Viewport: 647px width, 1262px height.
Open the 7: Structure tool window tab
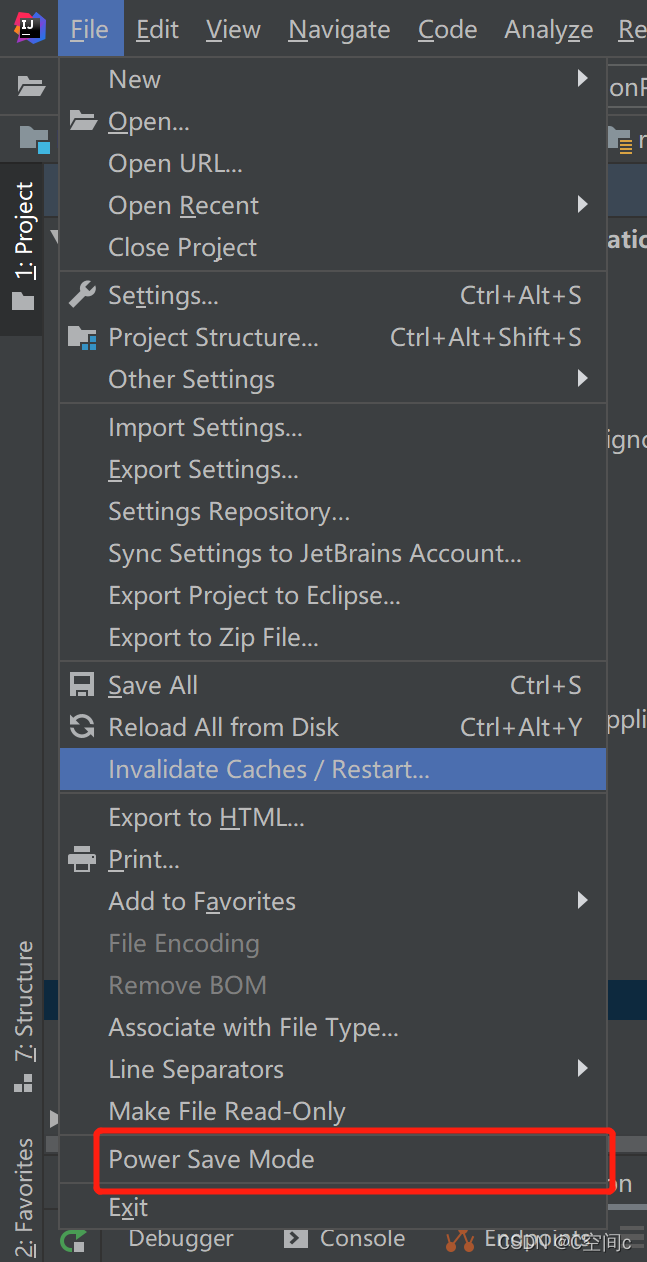[23, 1016]
